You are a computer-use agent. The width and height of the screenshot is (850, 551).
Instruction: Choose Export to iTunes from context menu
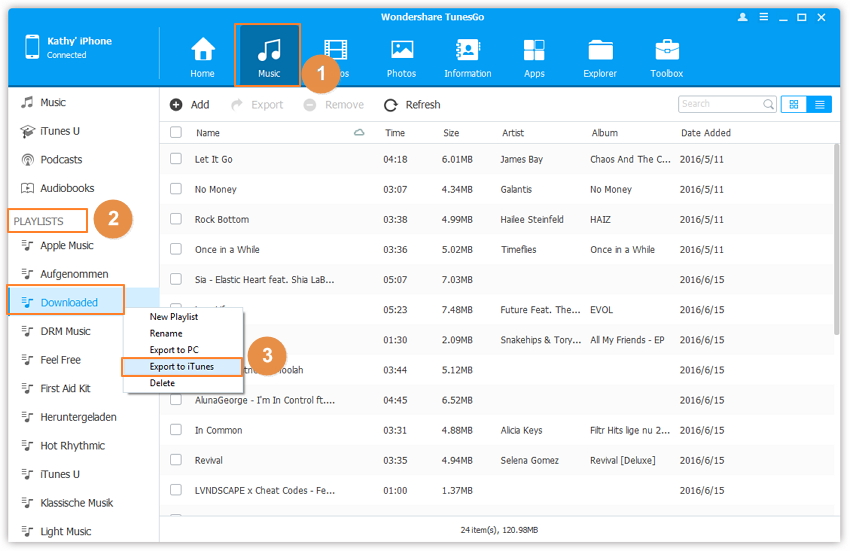click(181, 367)
